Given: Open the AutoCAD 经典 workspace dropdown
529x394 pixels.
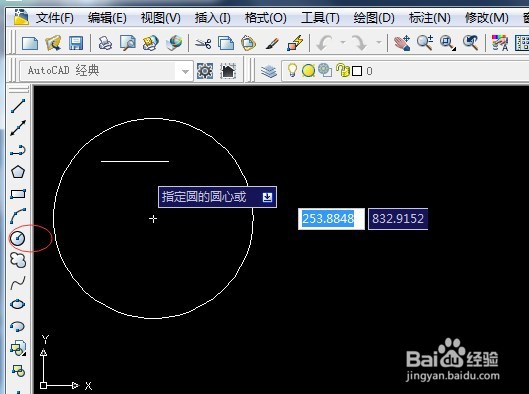Looking at the screenshot, I should tap(106, 71).
